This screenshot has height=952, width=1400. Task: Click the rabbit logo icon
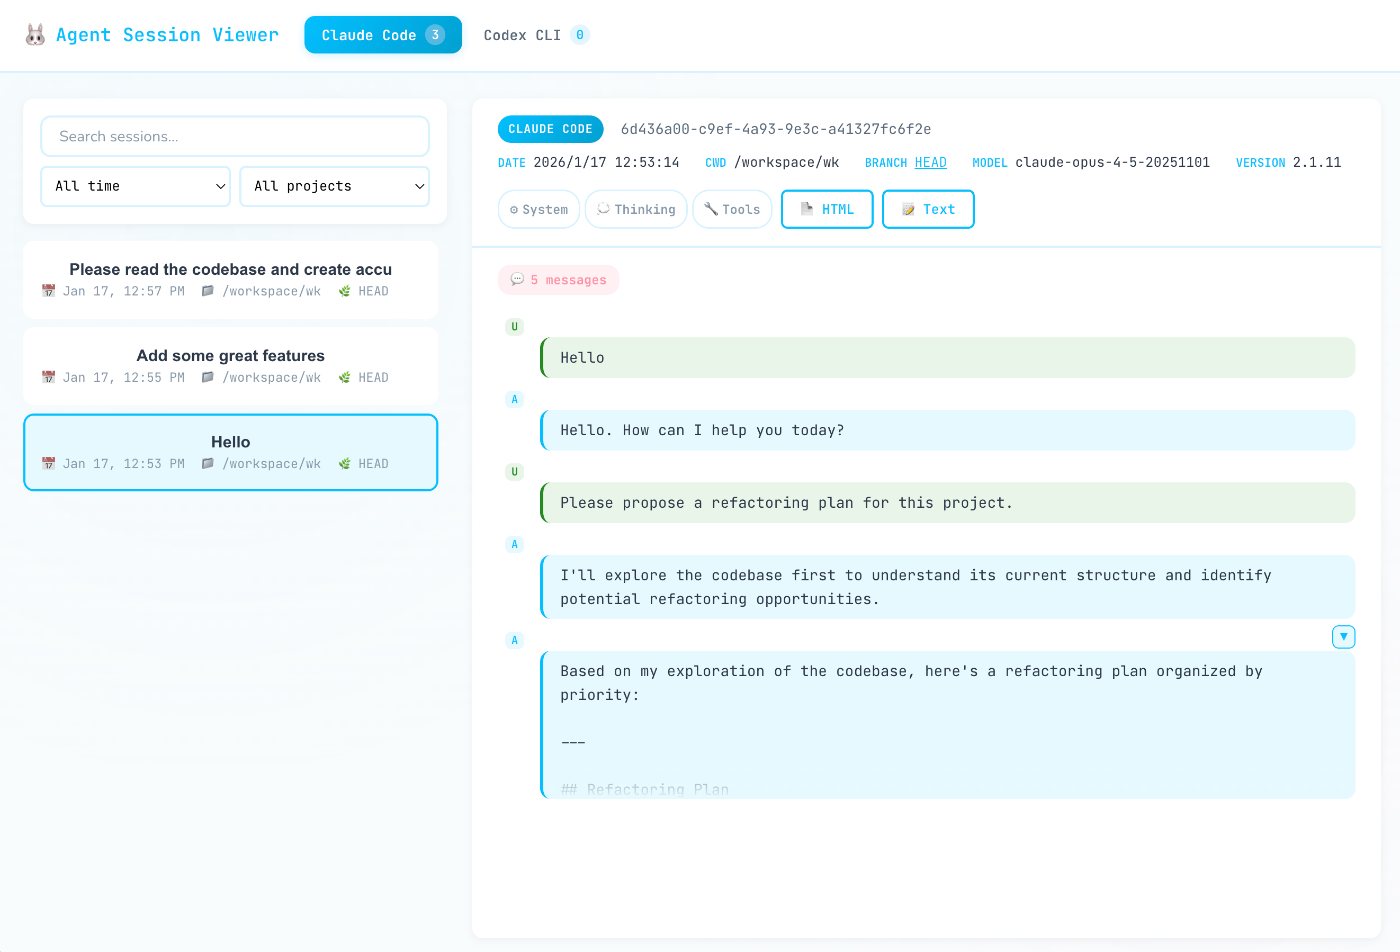click(x=35, y=35)
